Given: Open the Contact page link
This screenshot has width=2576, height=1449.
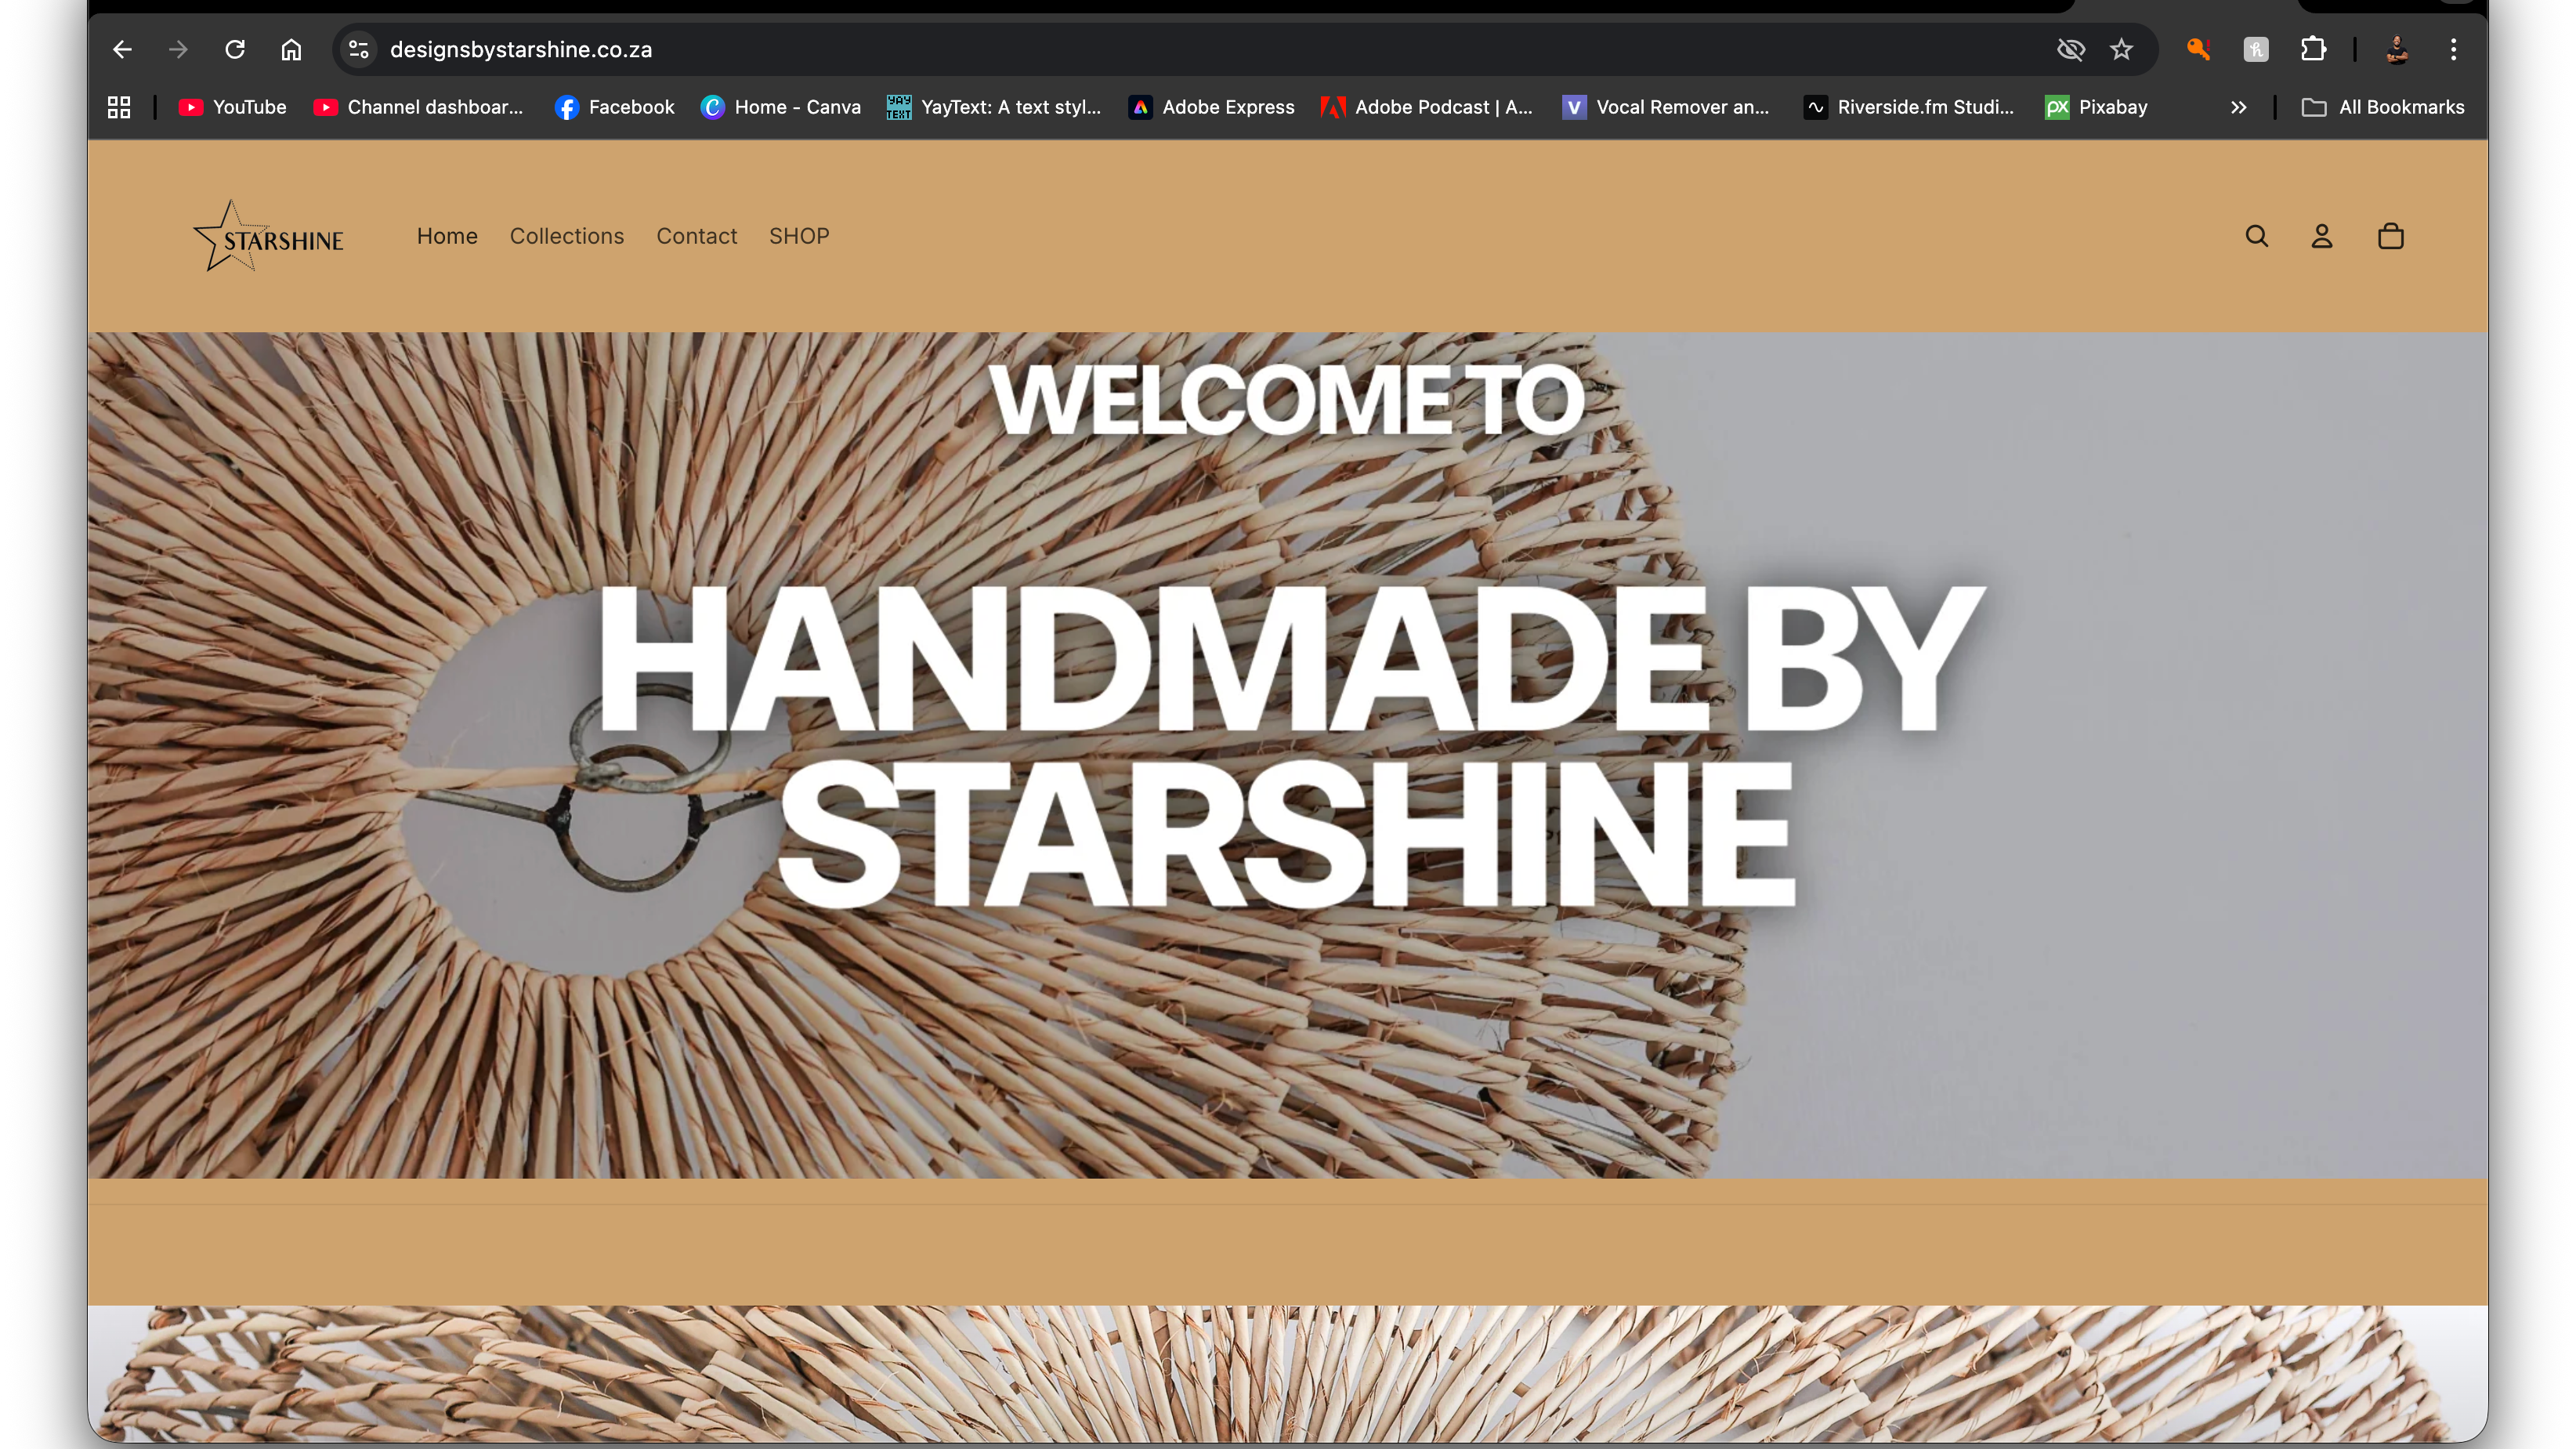Looking at the screenshot, I should [x=696, y=236].
